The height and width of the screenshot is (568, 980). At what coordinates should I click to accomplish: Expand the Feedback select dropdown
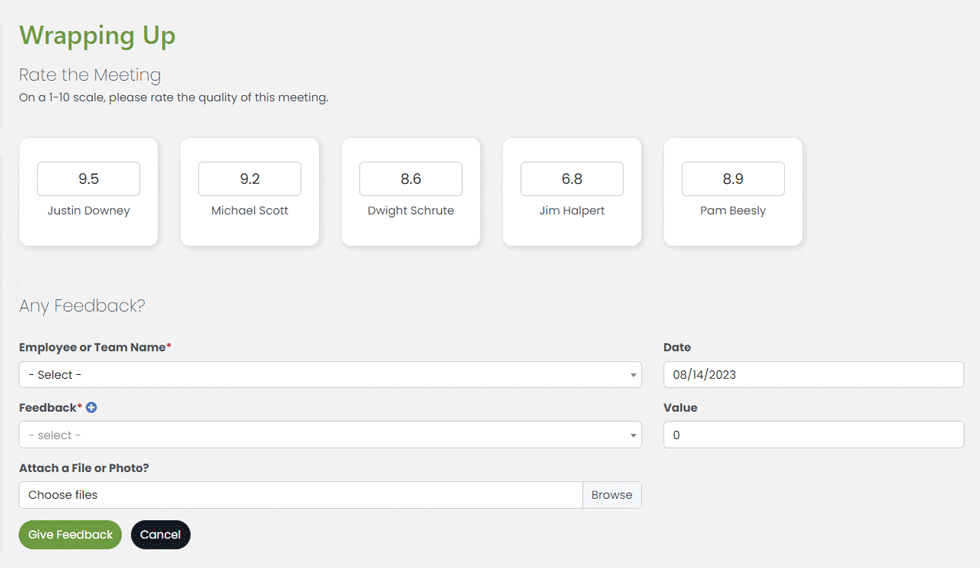[x=330, y=435]
